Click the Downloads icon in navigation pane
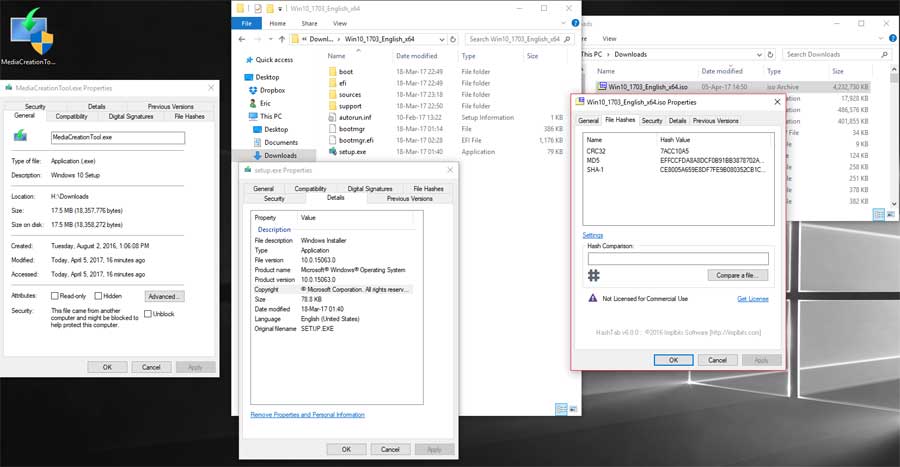This screenshot has height=467, width=900. click(258, 155)
